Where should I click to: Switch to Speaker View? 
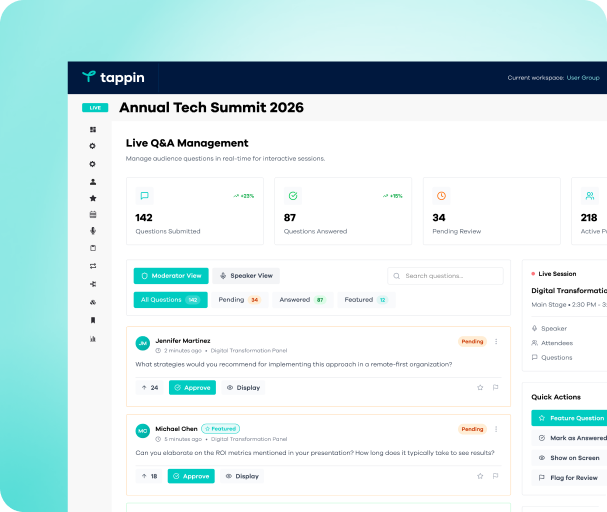pyautogui.click(x=246, y=275)
